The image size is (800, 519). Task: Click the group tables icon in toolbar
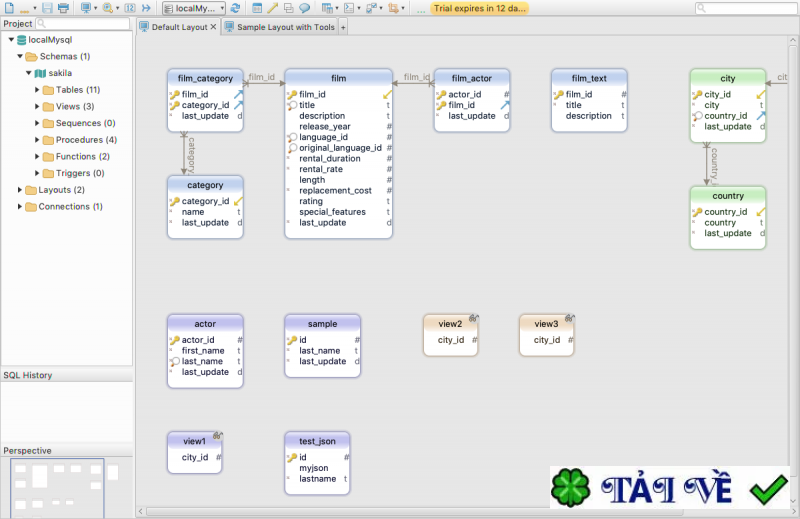(x=289, y=8)
